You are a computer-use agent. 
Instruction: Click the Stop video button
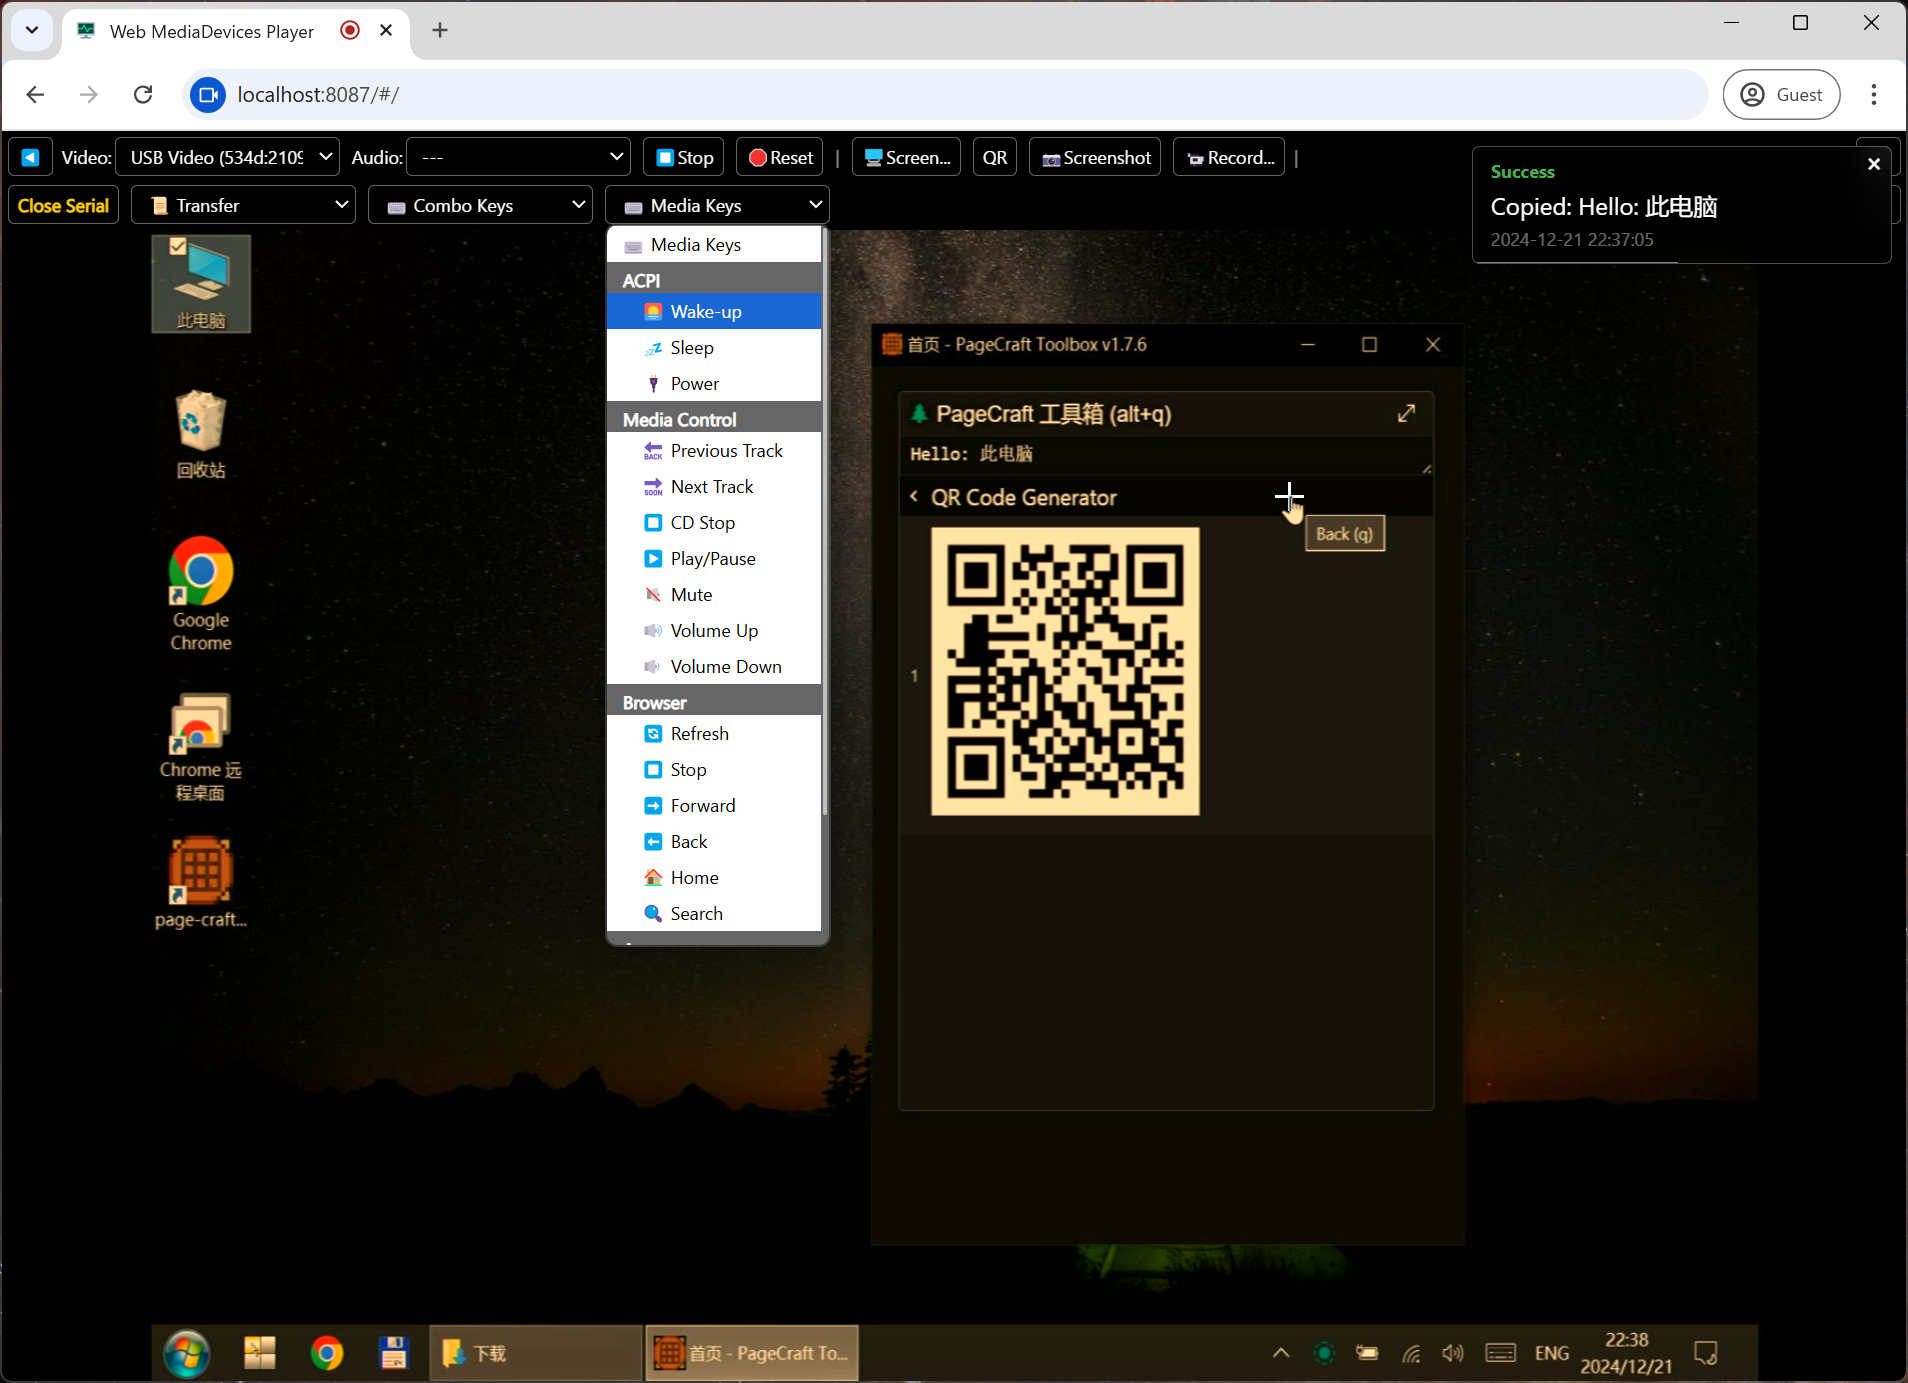(684, 157)
